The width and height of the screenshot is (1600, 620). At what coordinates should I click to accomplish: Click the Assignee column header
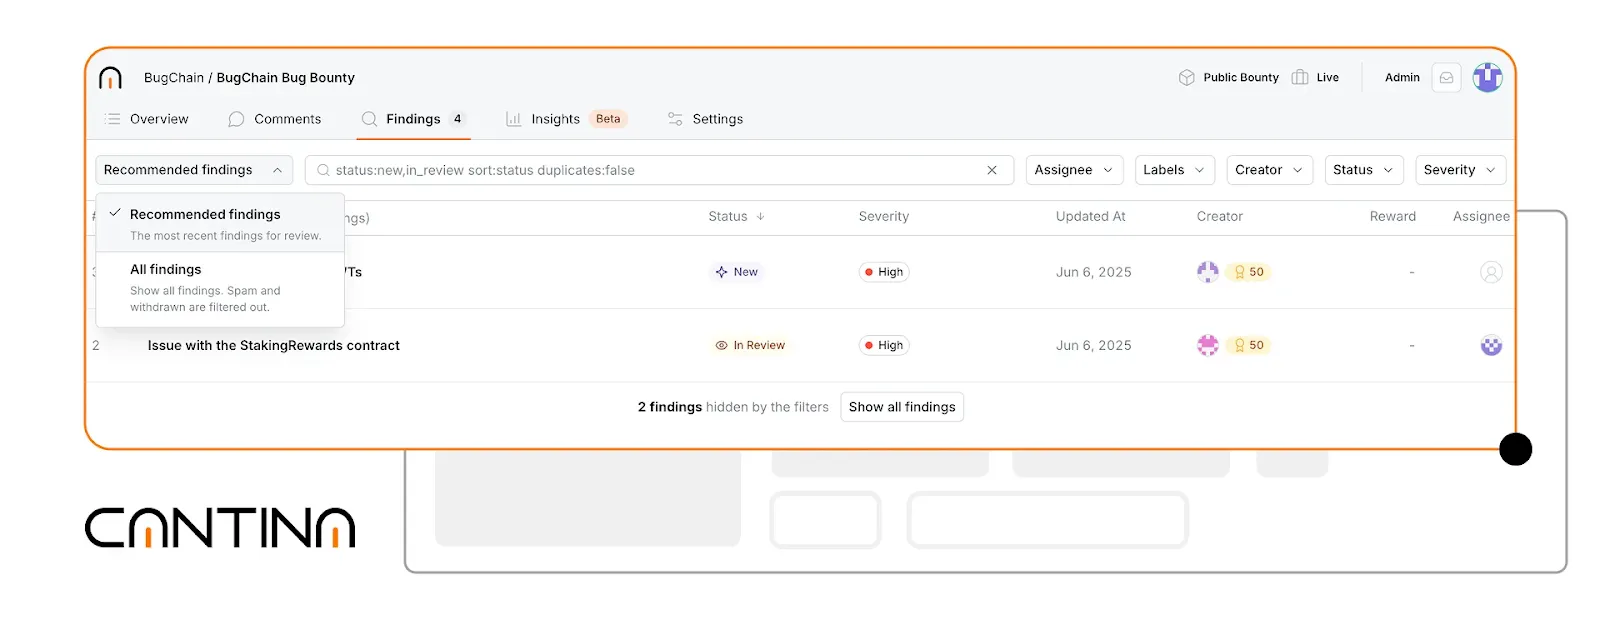(1481, 216)
